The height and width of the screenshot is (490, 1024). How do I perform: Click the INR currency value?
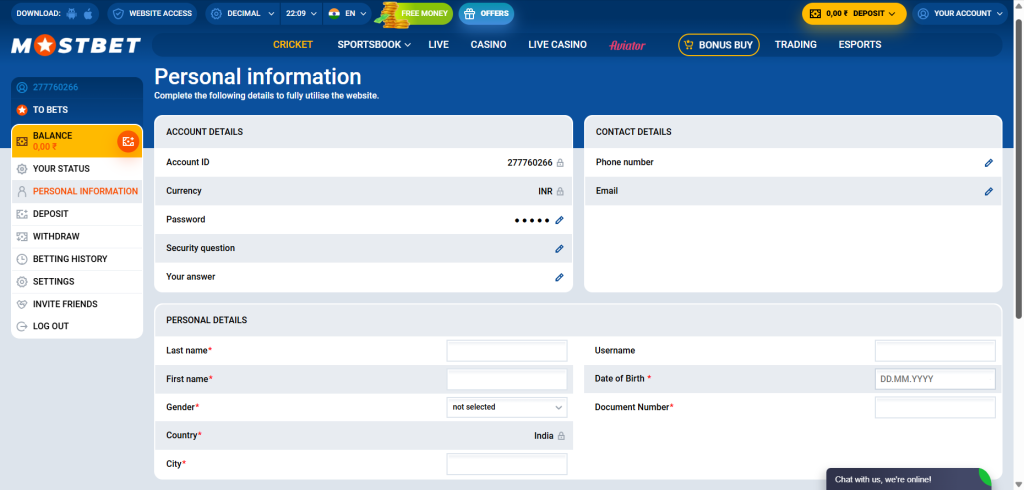(x=545, y=191)
